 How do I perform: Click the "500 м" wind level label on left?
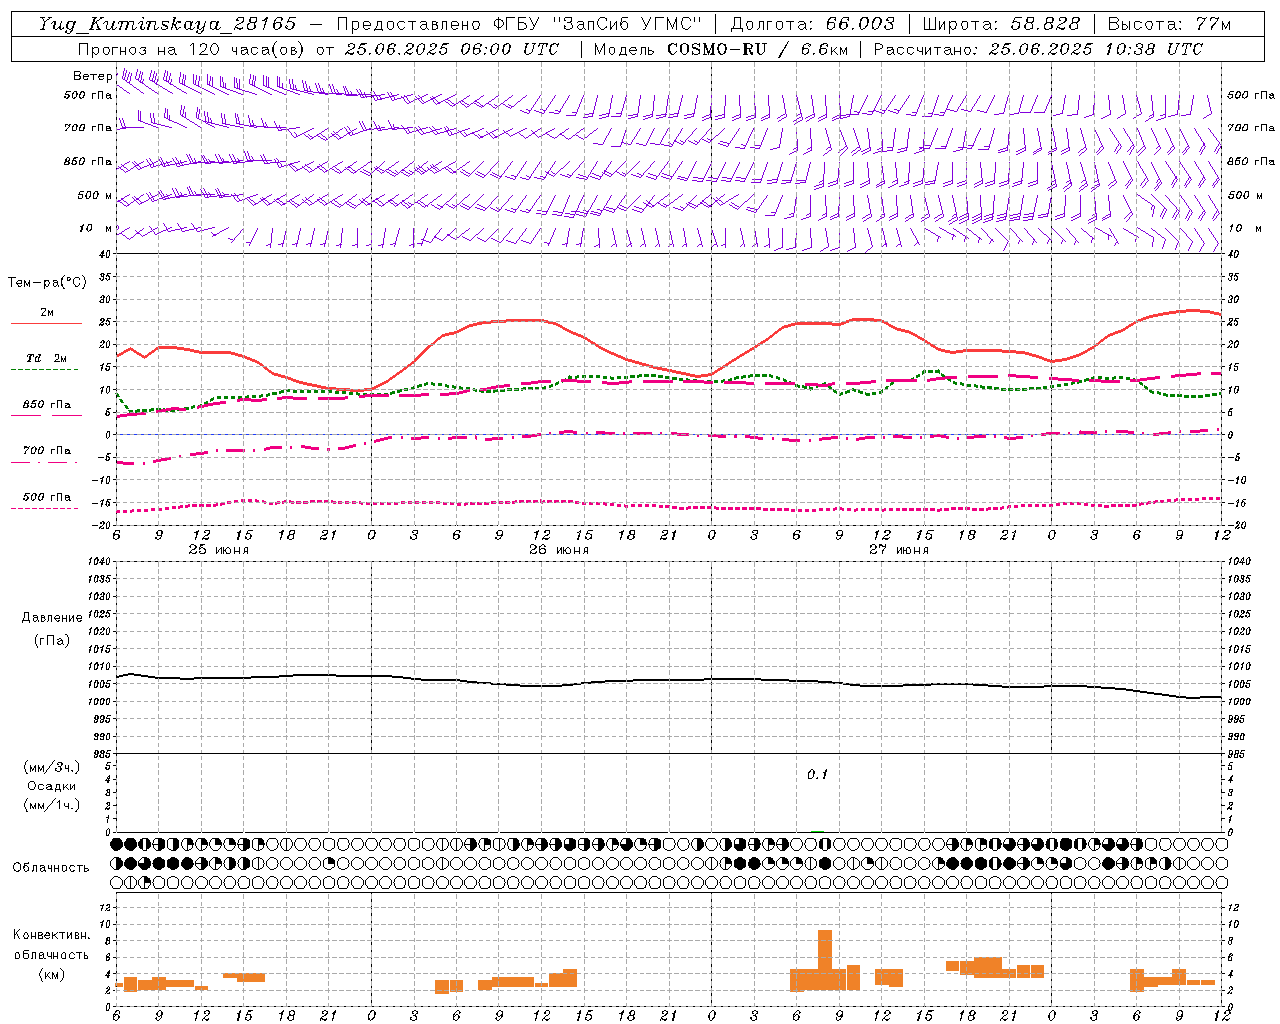click(95, 195)
